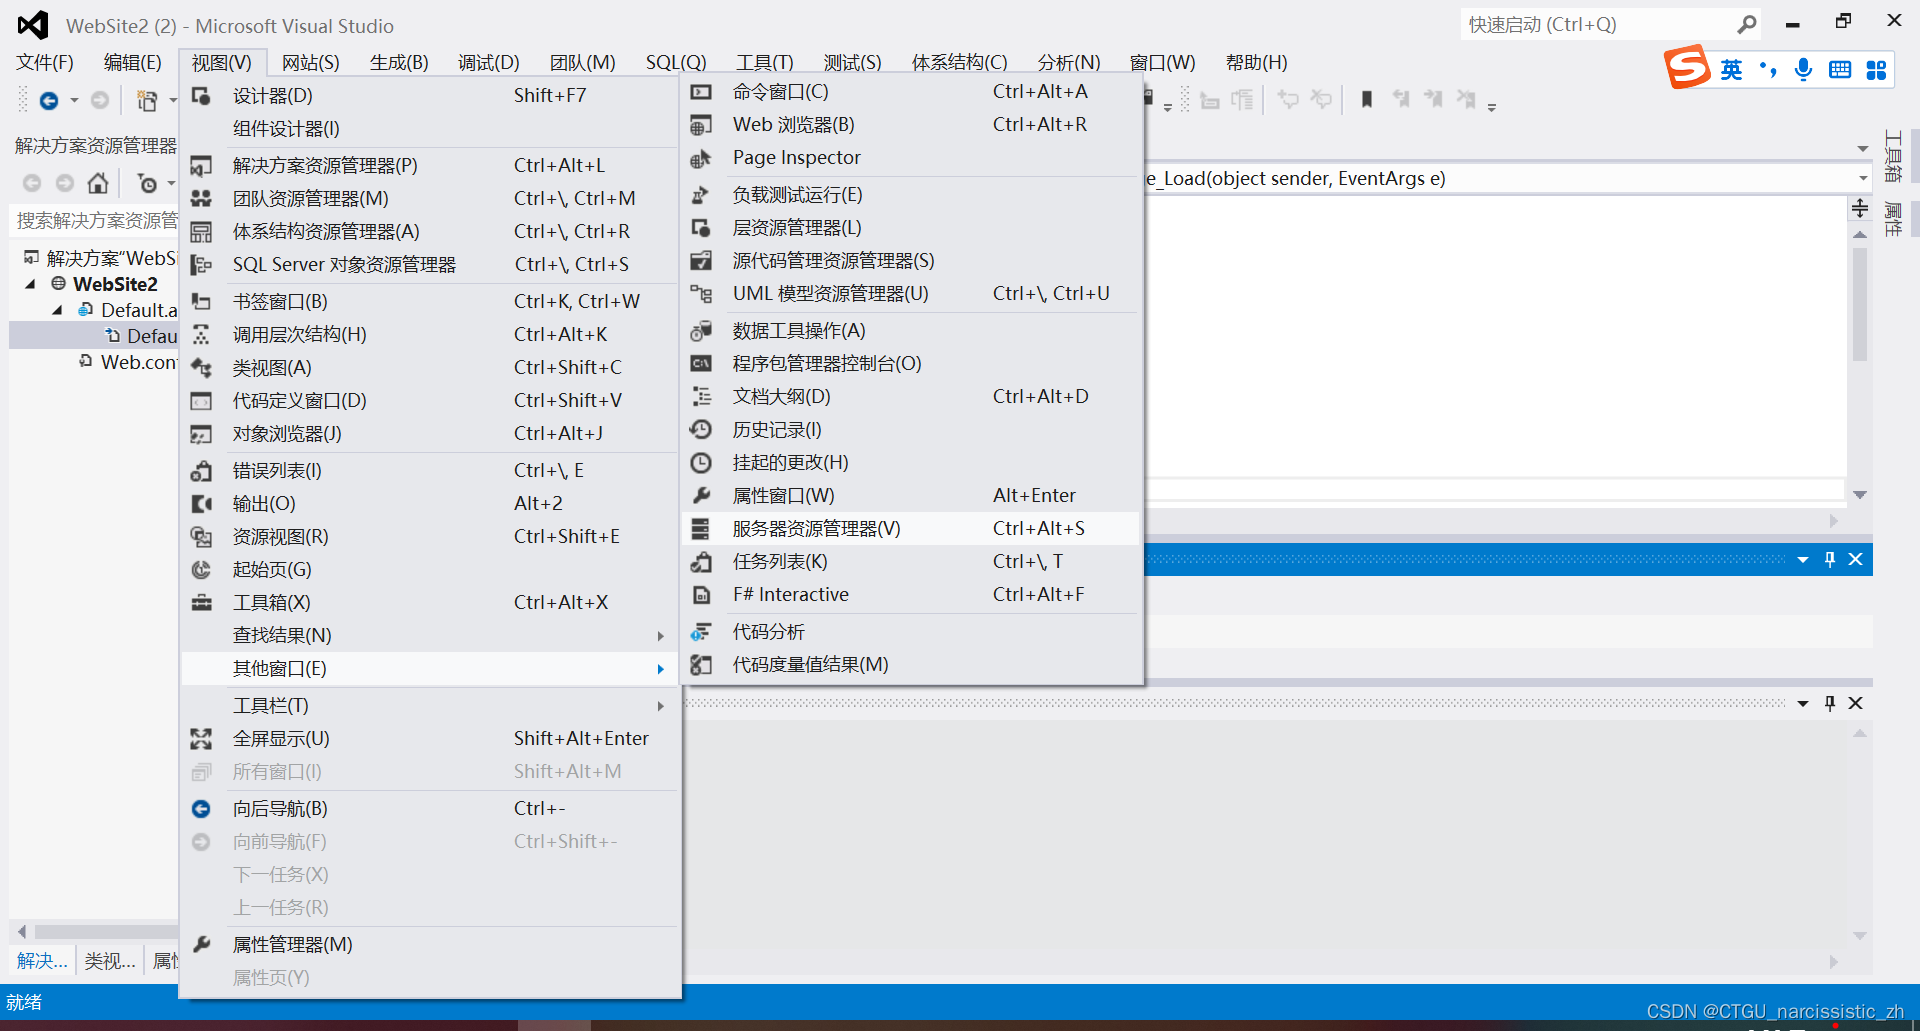
Task: Select 服务器资源管理器(V) menu entry
Action: [911, 529]
